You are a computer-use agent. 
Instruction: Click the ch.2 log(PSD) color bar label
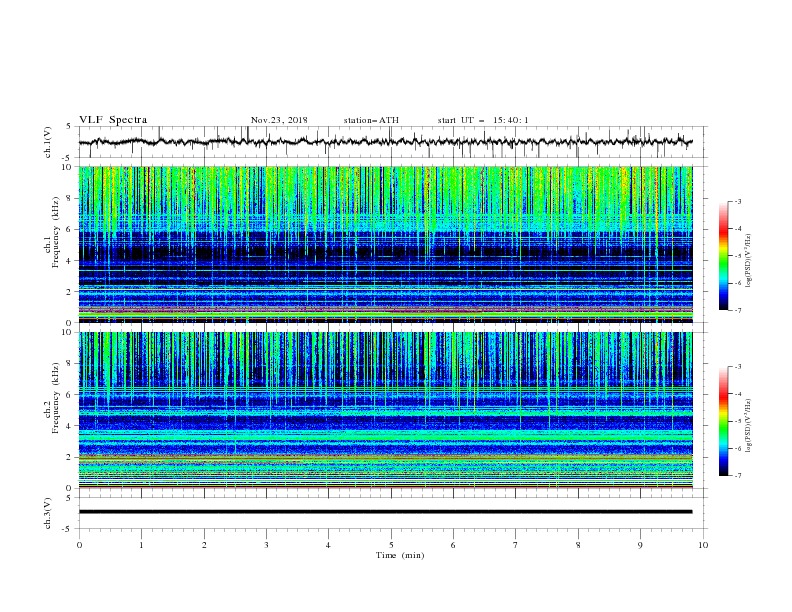point(748,426)
